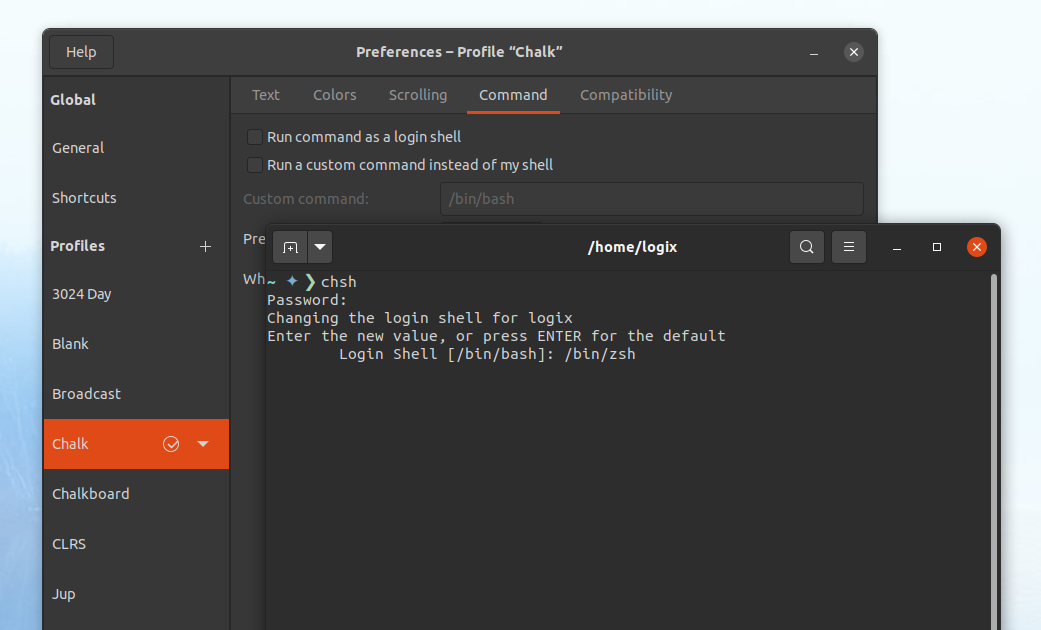Enable Run command as a login shell
The width and height of the screenshot is (1041, 630).
(x=255, y=137)
